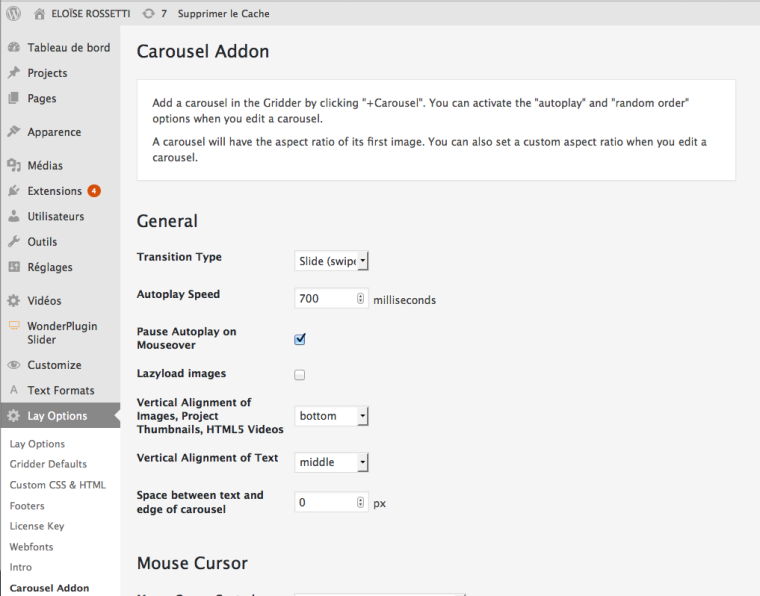This screenshot has height=596, width=760.
Task: Open the Transition Type dropdown
Action: [x=332, y=261]
